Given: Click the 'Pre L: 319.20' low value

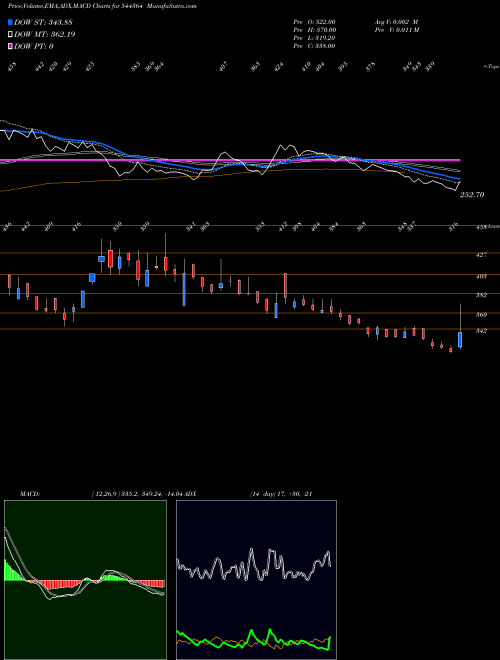Looking at the screenshot, I should 314,38.
